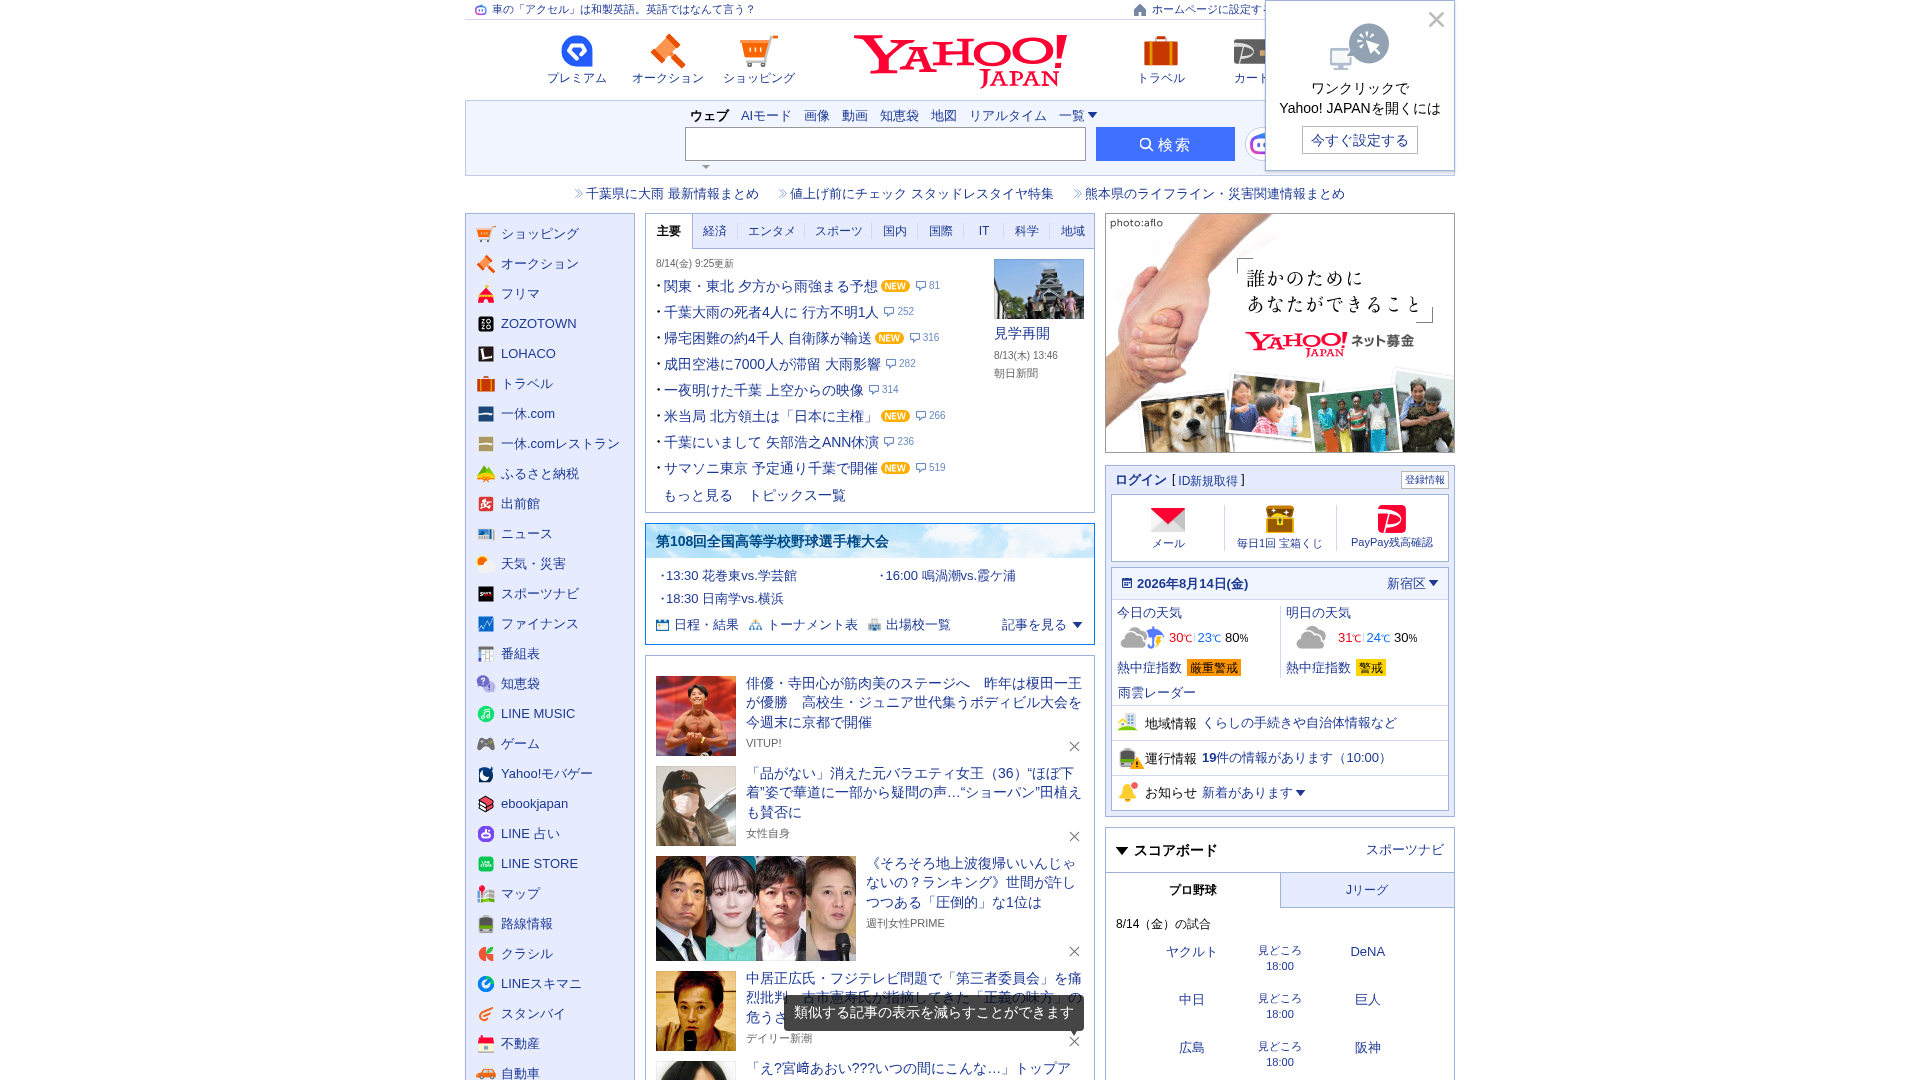Click the 検索 search button

point(1165,144)
